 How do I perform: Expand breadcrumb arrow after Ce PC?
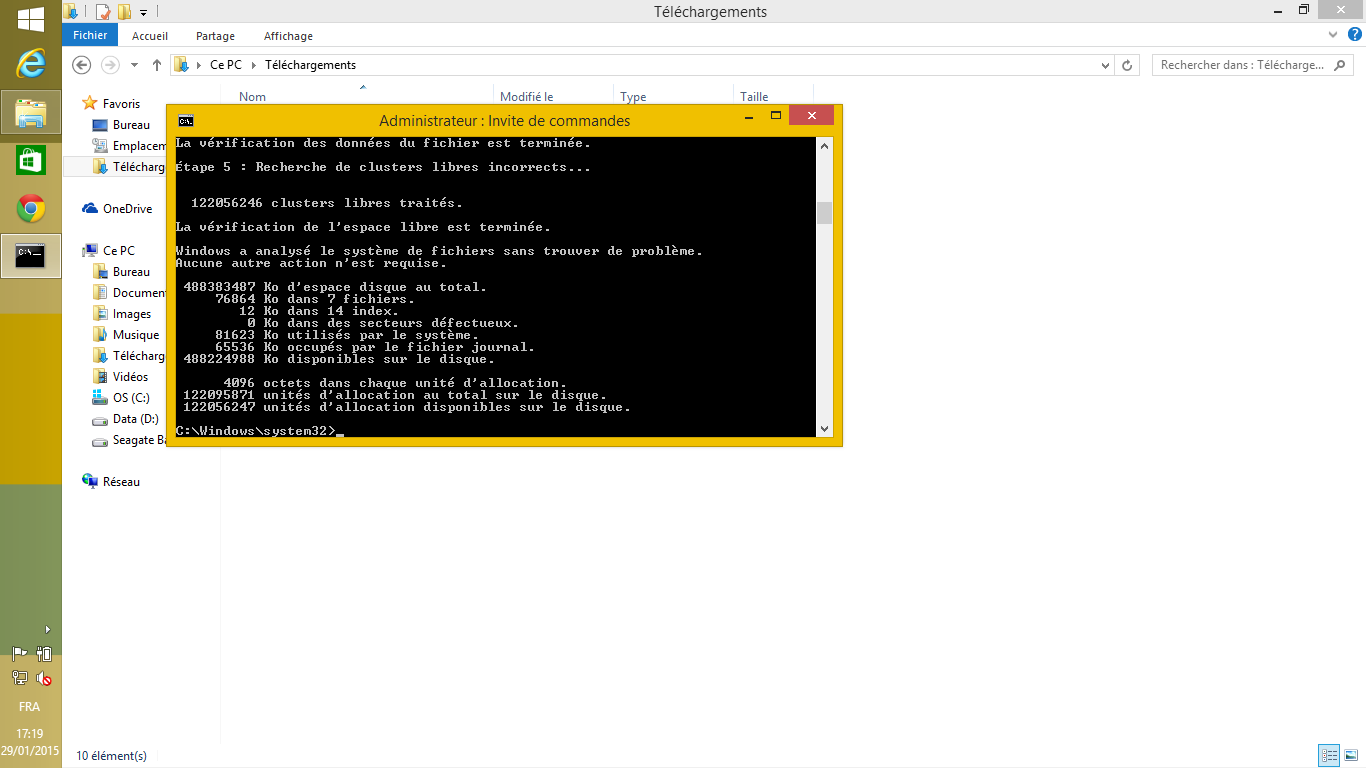pyautogui.click(x=253, y=65)
